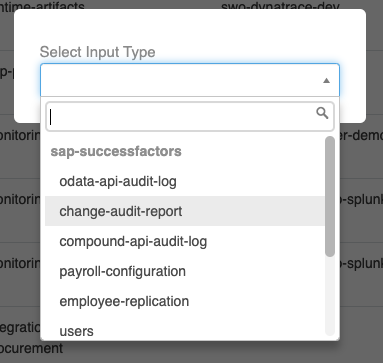Collapse the Select Input Type dropdown arrow

point(326,80)
